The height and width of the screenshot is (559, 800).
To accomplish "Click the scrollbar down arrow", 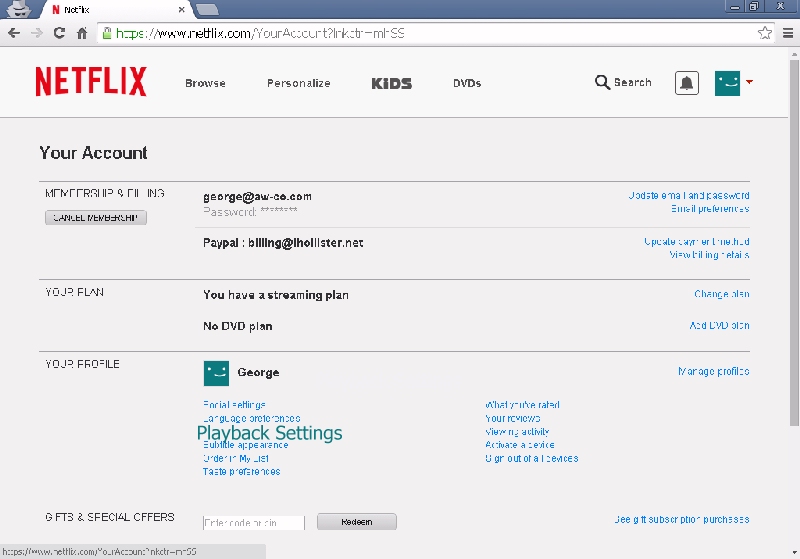I will [x=794, y=552].
